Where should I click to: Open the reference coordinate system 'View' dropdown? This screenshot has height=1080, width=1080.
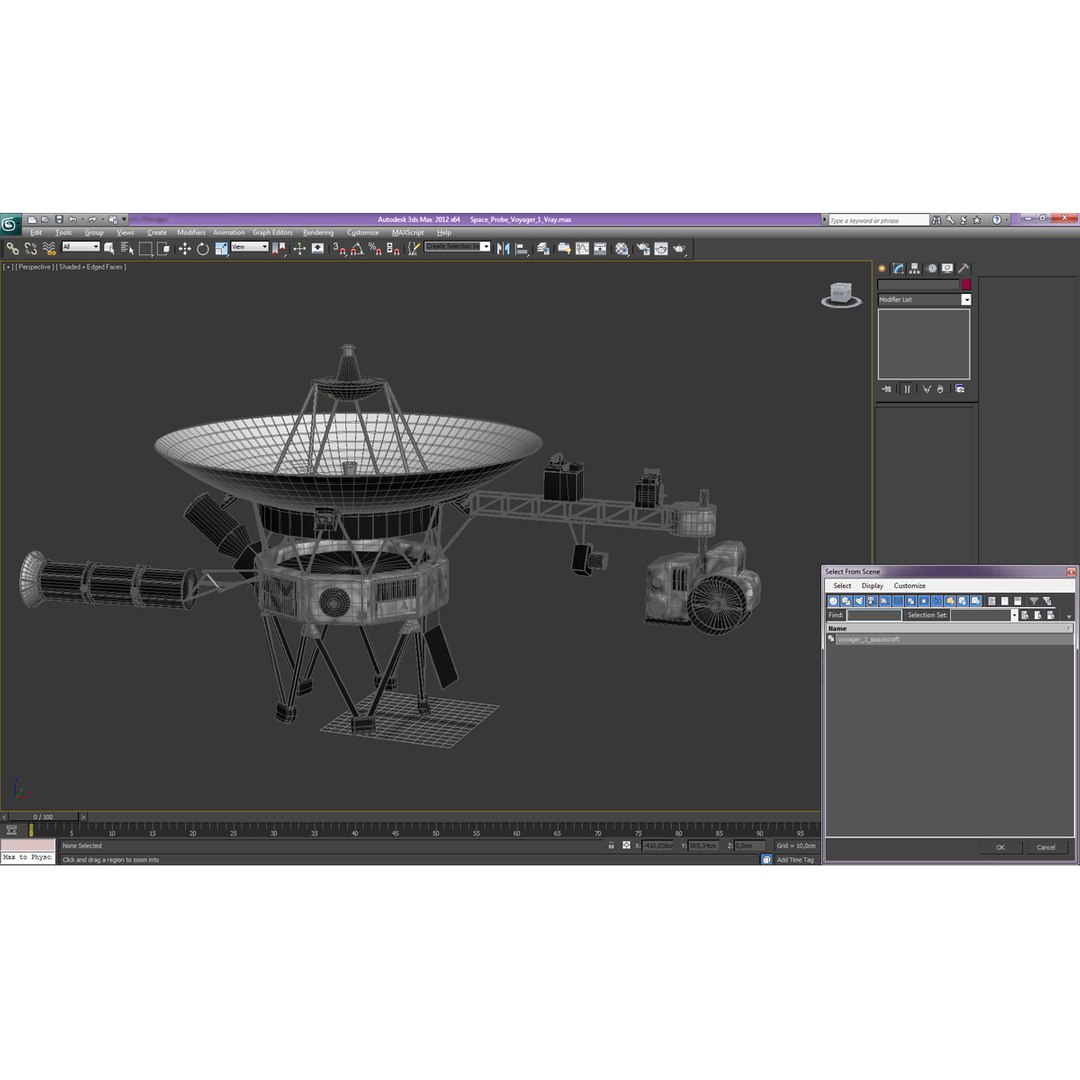[249, 247]
